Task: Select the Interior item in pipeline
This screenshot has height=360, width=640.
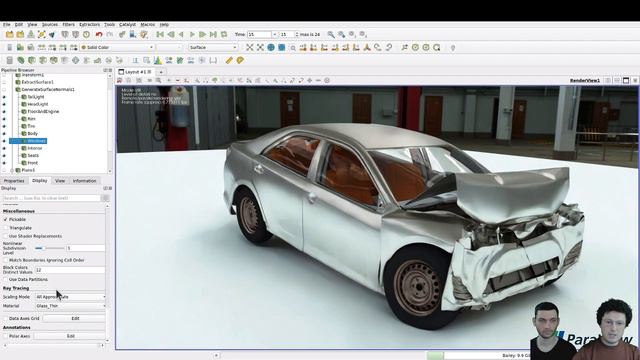Action: click(35, 148)
